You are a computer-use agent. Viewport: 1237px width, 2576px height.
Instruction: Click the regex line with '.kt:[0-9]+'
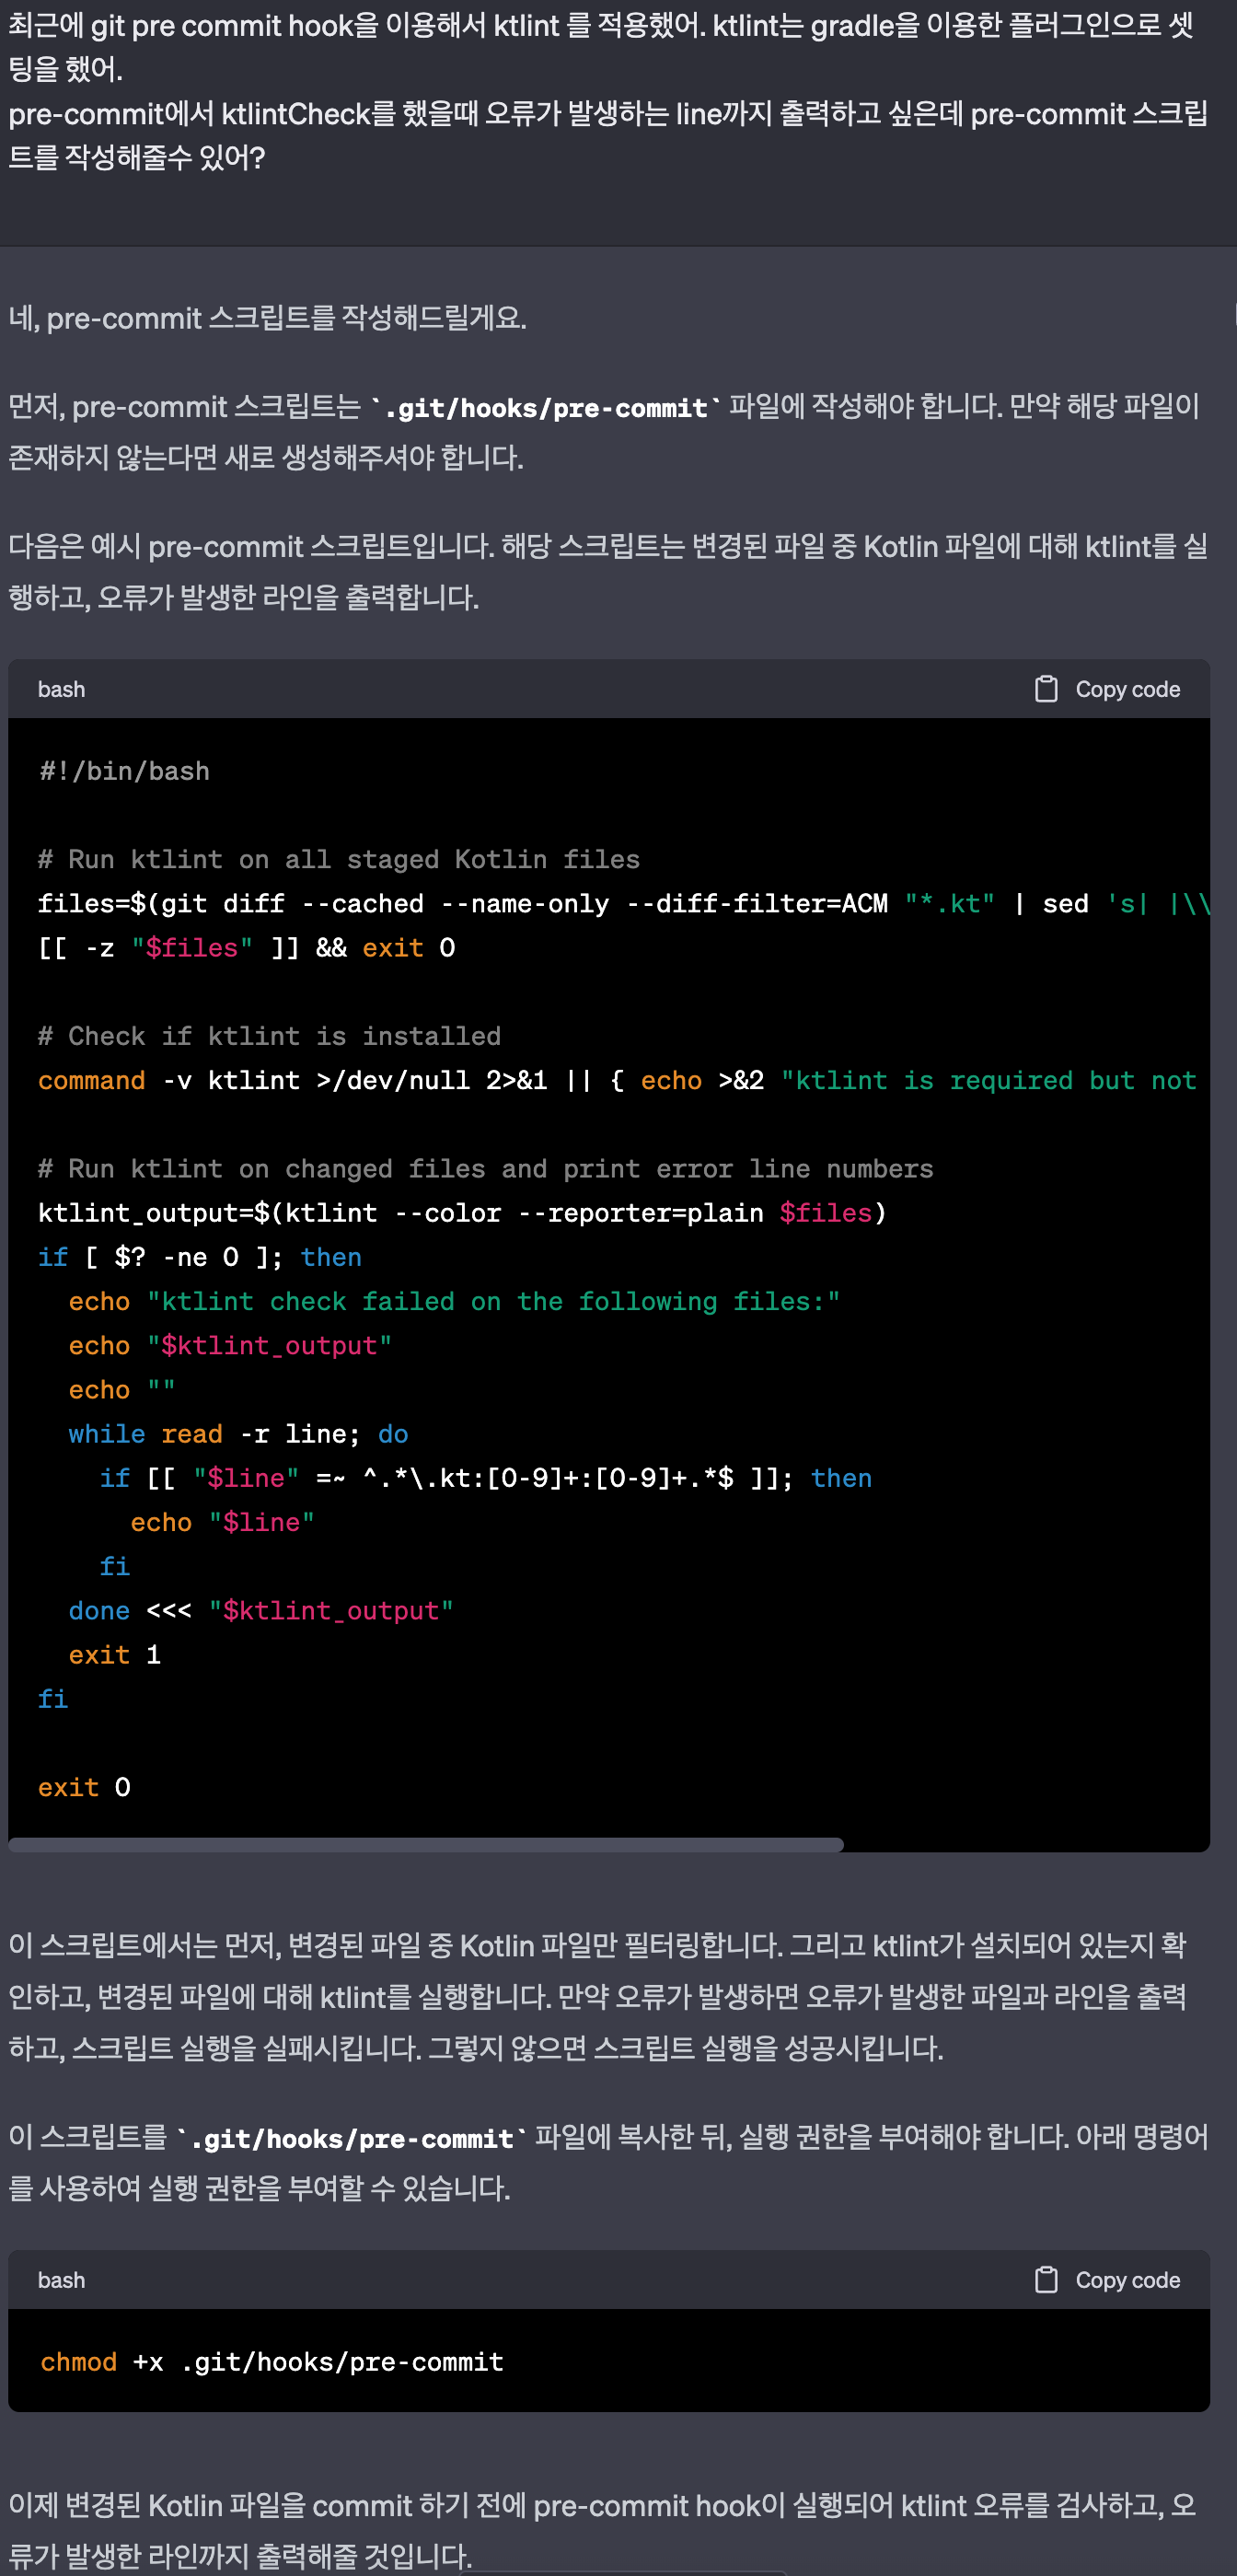[485, 1478]
